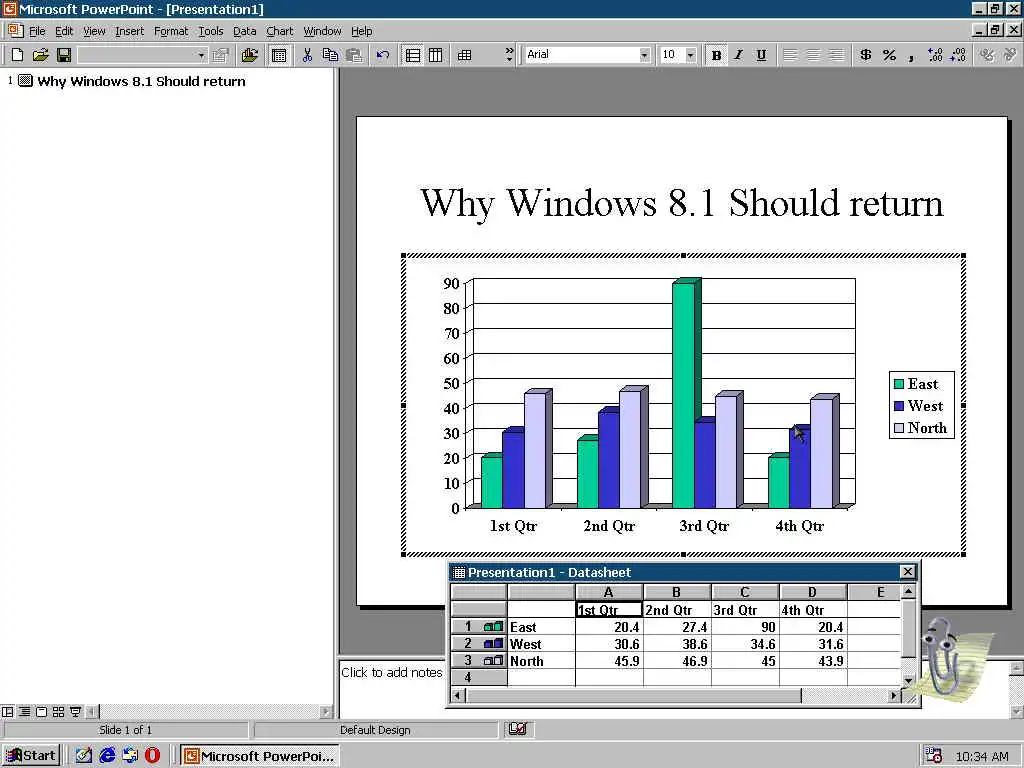
Task: Open the Chart menu
Action: point(280,31)
